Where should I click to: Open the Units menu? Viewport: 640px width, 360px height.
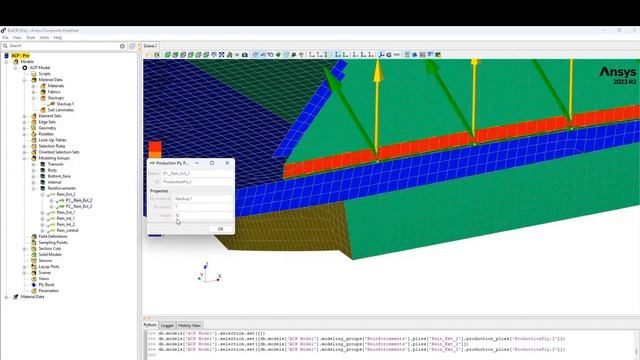[x=44, y=38]
